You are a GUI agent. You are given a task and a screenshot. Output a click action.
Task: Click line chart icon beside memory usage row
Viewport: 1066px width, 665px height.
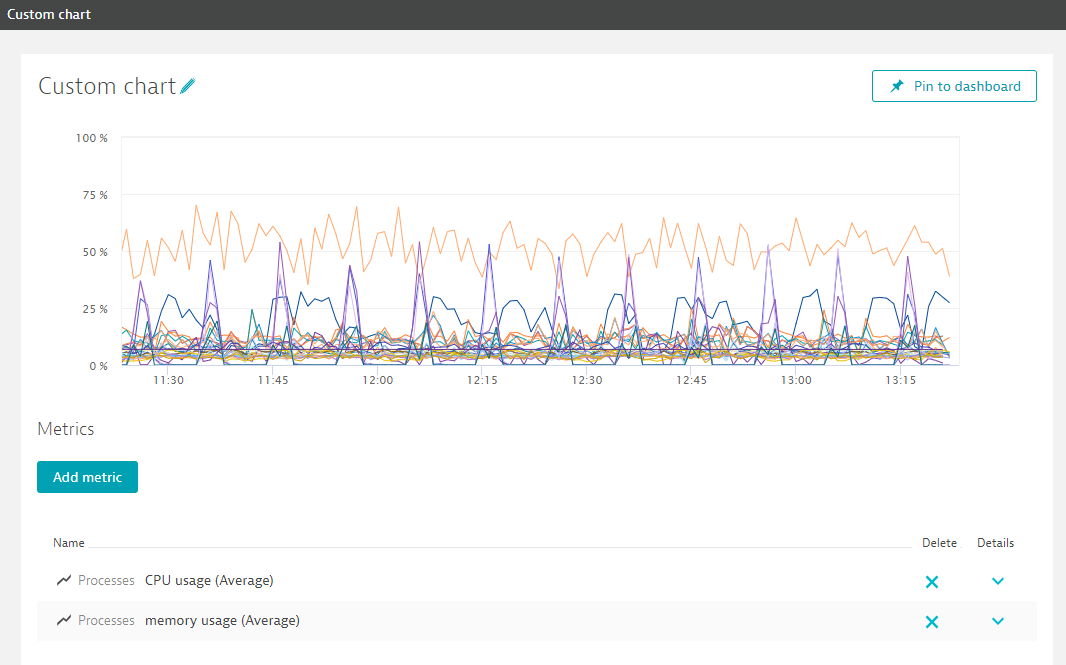click(64, 620)
